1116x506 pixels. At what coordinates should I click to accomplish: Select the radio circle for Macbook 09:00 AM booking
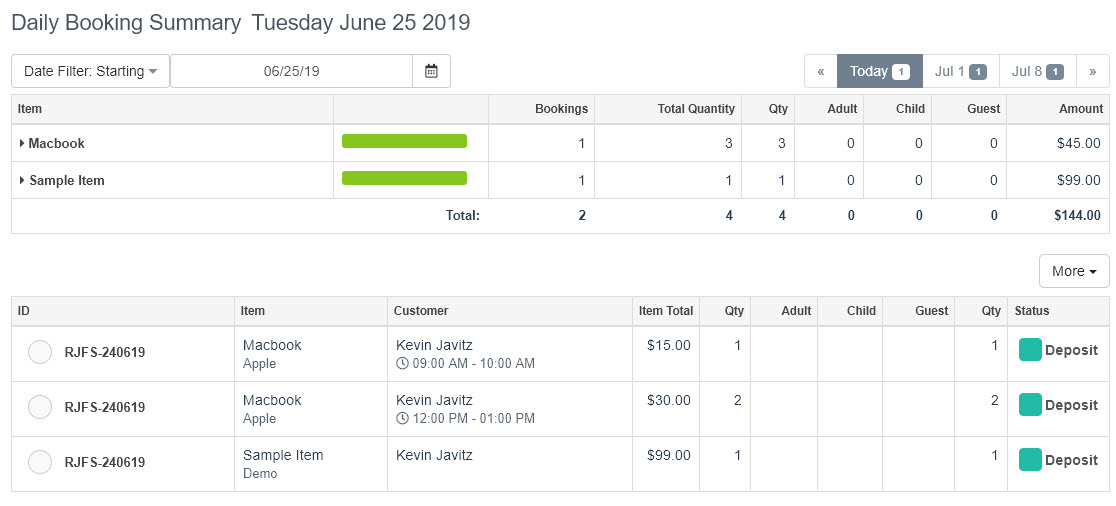(40, 352)
